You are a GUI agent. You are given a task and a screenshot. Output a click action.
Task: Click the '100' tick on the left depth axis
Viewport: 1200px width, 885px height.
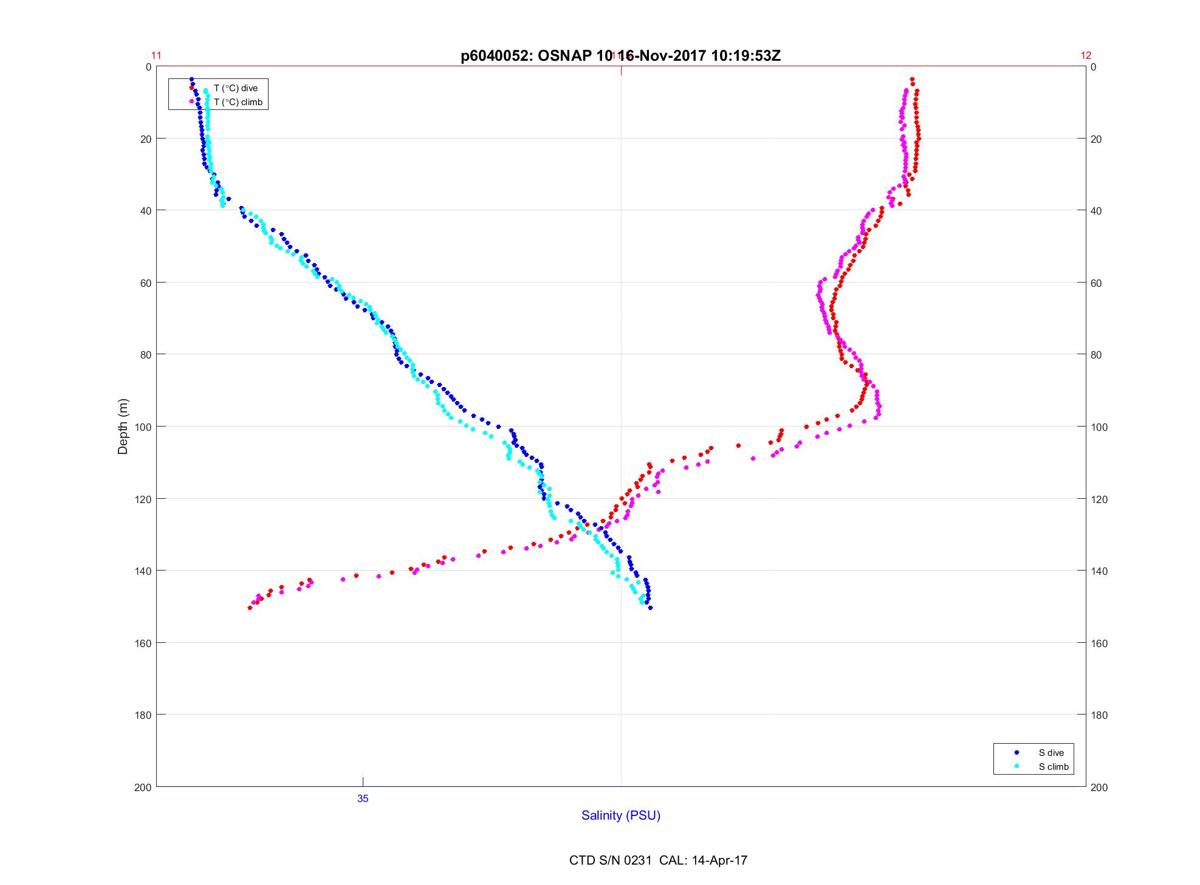[x=143, y=427]
